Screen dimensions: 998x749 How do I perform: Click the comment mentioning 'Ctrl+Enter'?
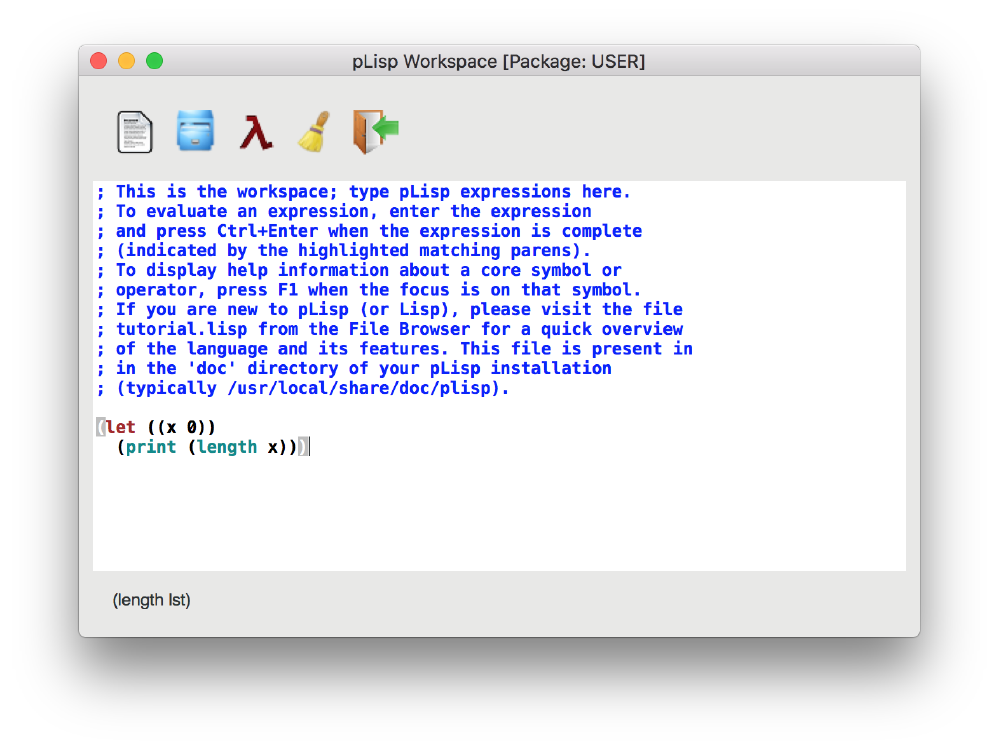[x=369, y=231]
